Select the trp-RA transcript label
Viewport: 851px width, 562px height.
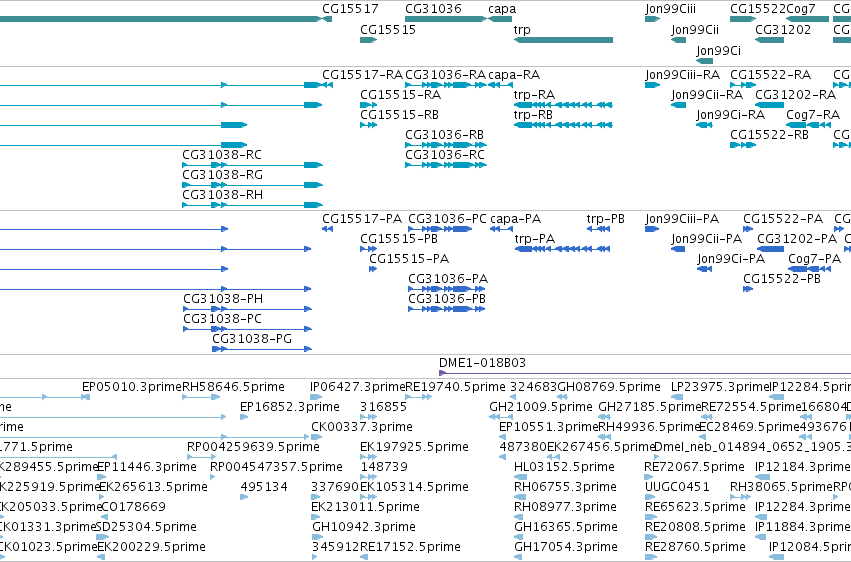click(535, 95)
